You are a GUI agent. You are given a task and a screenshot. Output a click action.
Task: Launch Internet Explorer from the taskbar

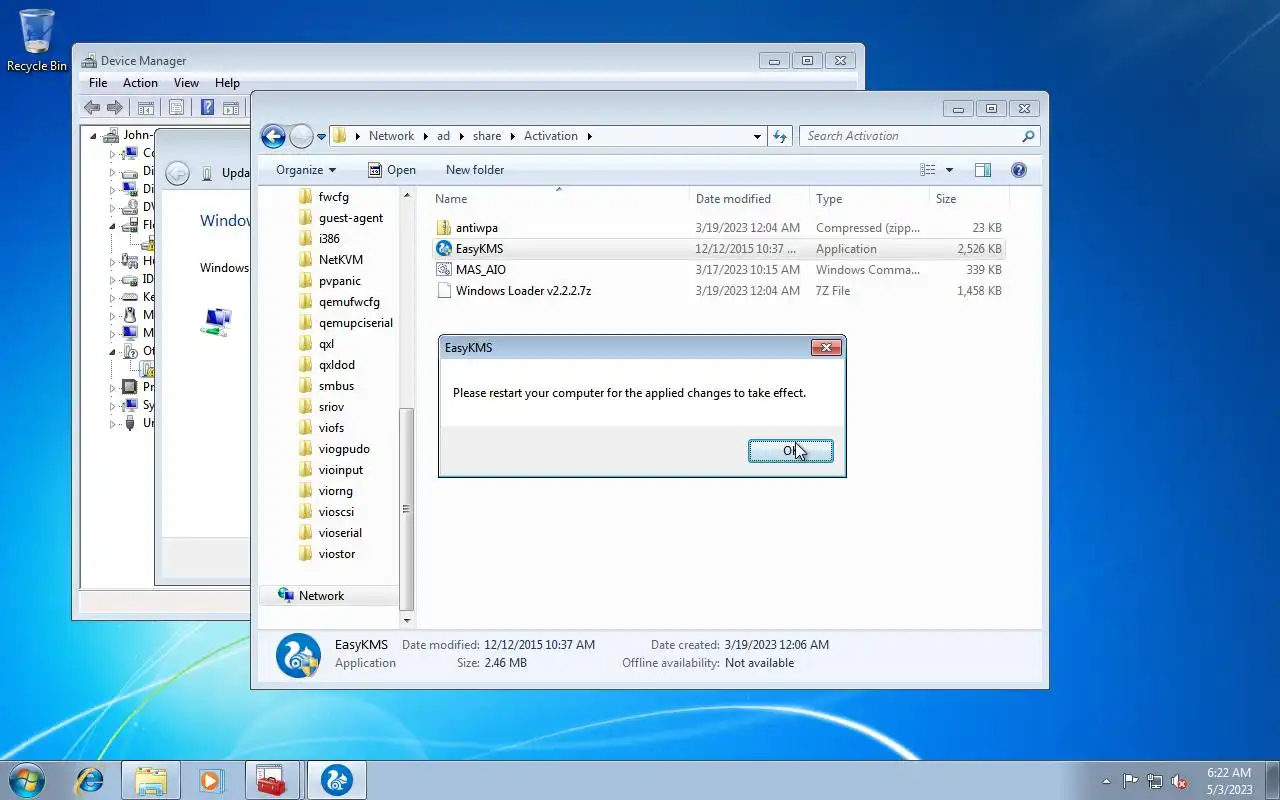(90, 780)
